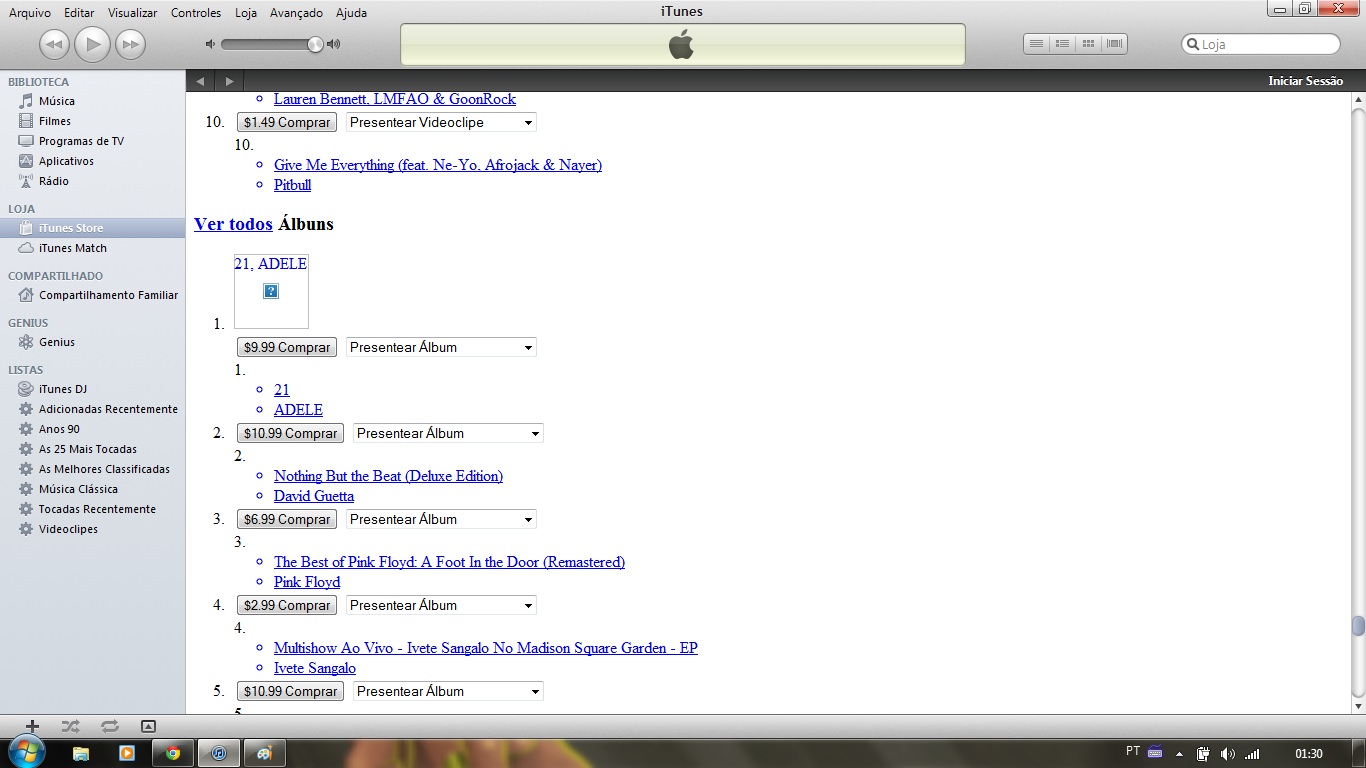Image resolution: width=1366 pixels, height=768 pixels.
Task: Switch to album list view
Action: pos(1063,44)
